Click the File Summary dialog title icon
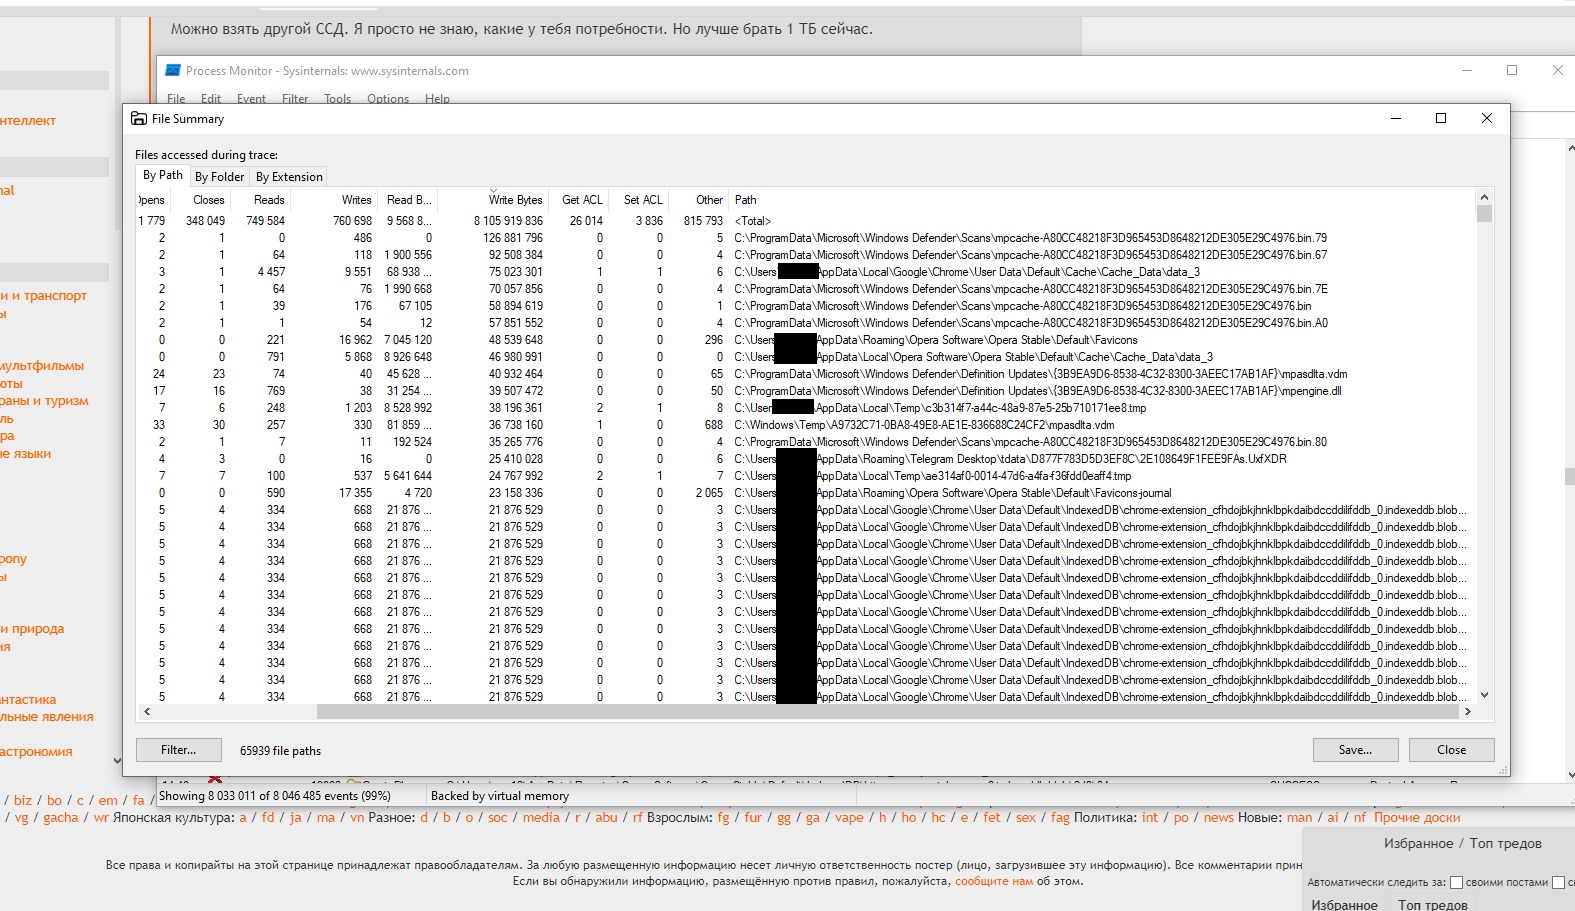The width and height of the screenshot is (1575, 911). pos(139,118)
